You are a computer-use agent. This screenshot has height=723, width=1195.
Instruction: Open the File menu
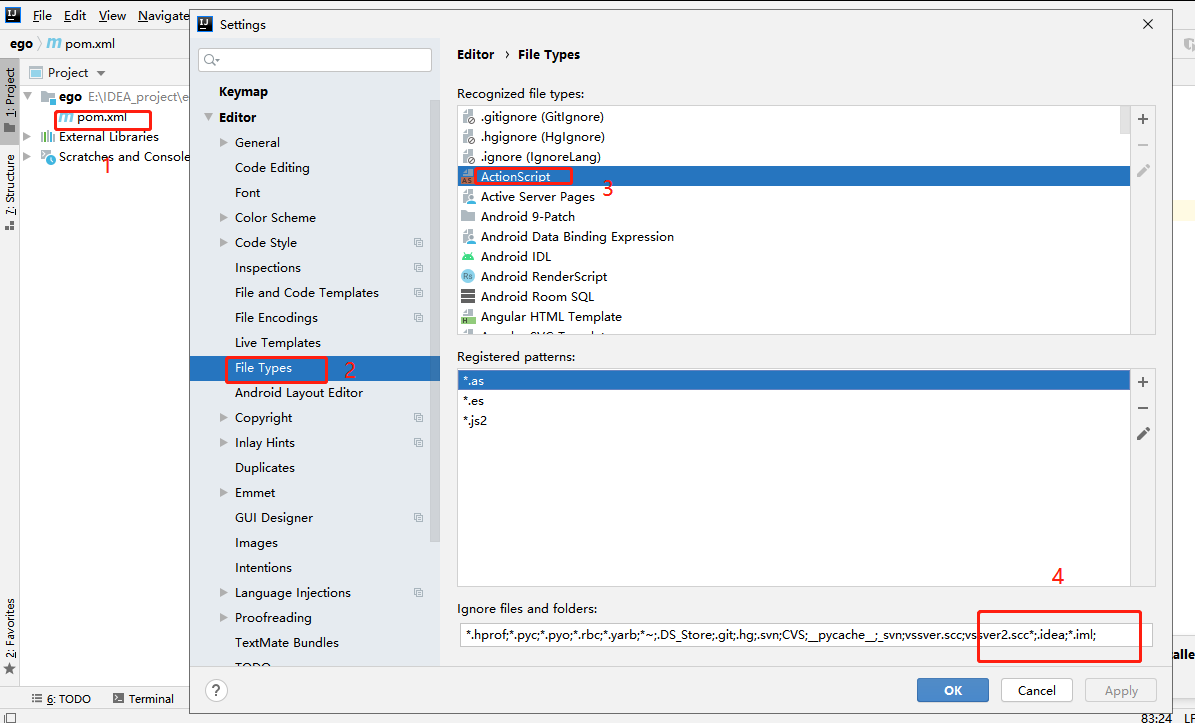42,15
